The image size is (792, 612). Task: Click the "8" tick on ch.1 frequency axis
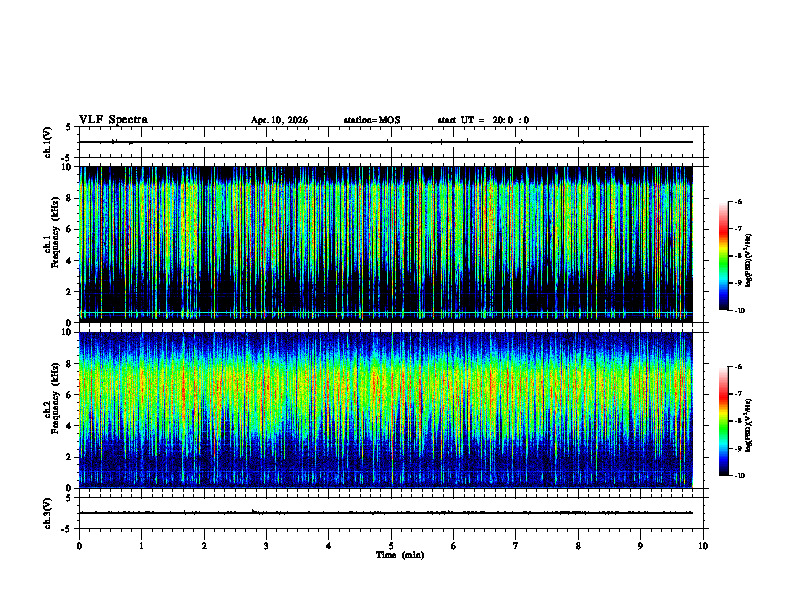[69, 198]
